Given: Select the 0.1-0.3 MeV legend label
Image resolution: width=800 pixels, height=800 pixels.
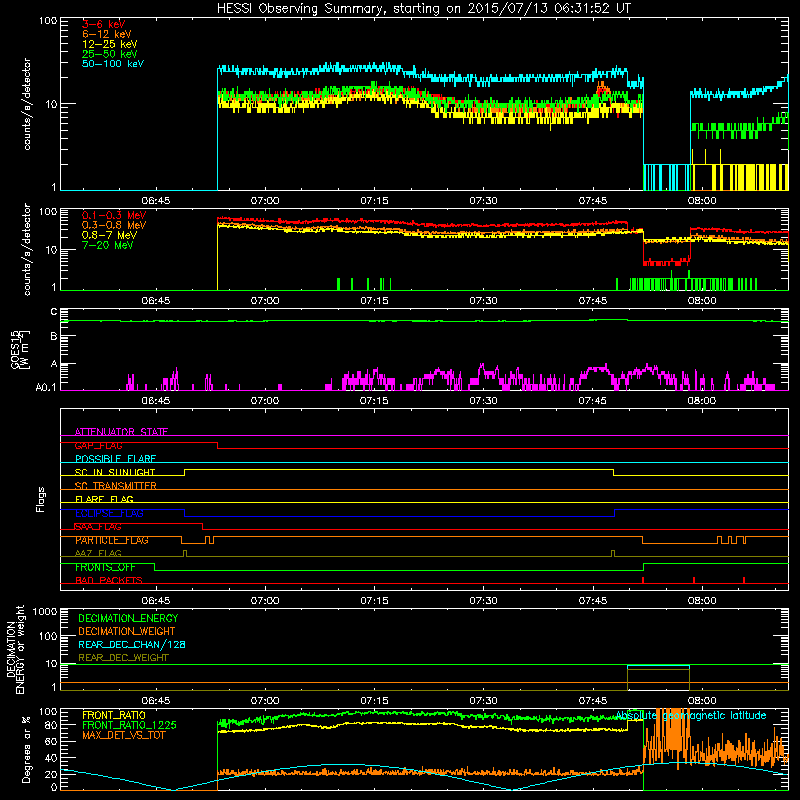Looking at the screenshot, I should click(114, 215).
